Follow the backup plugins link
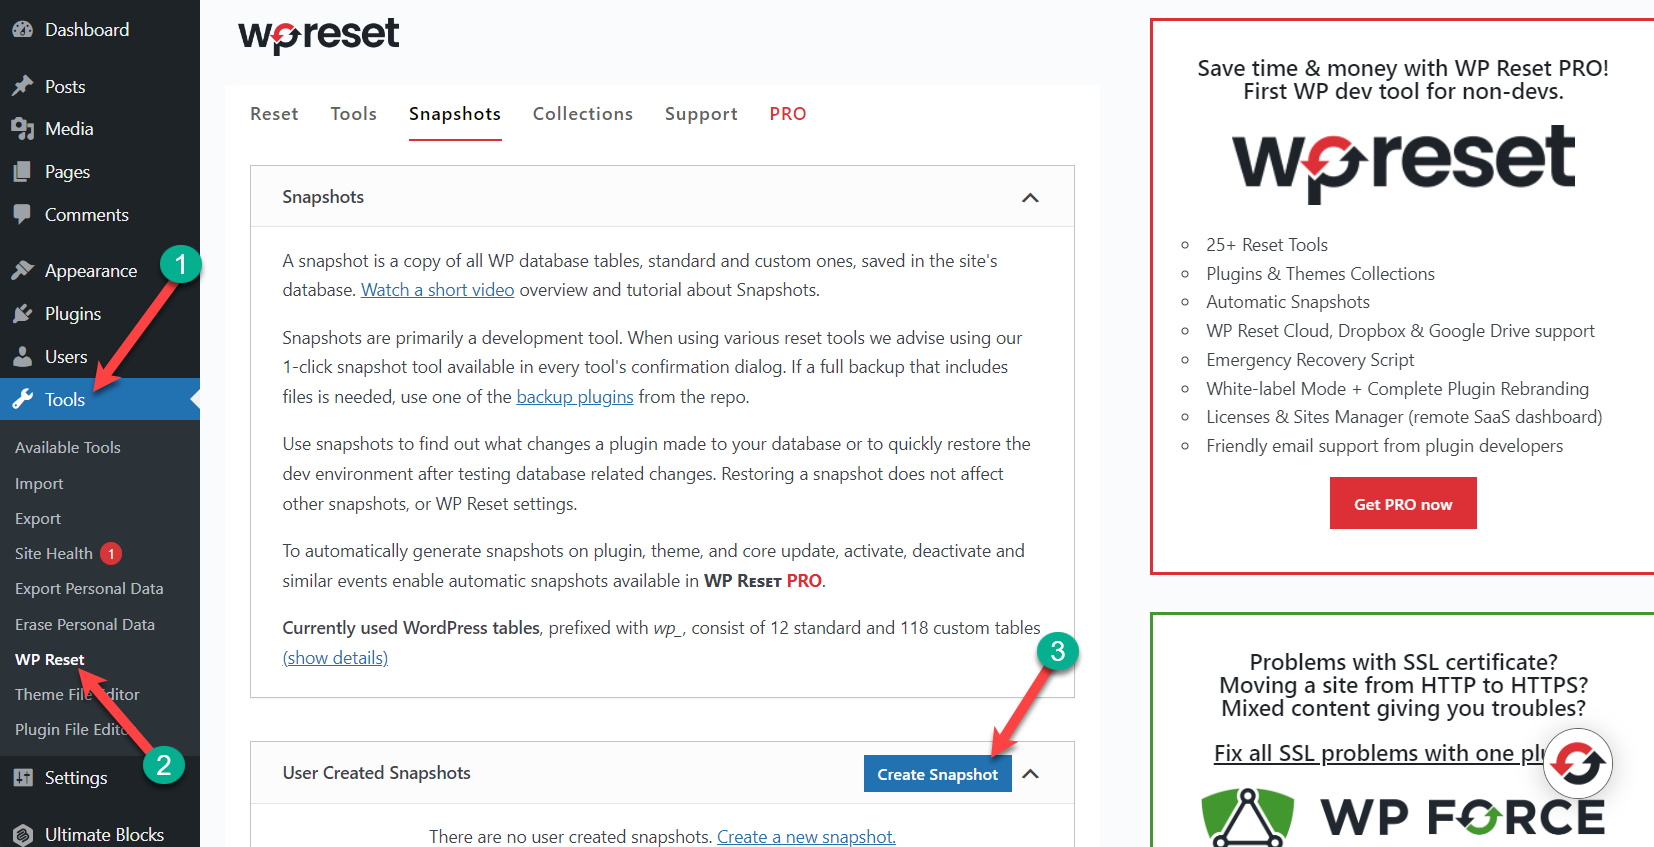The image size is (1654, 847). point(575,397)
